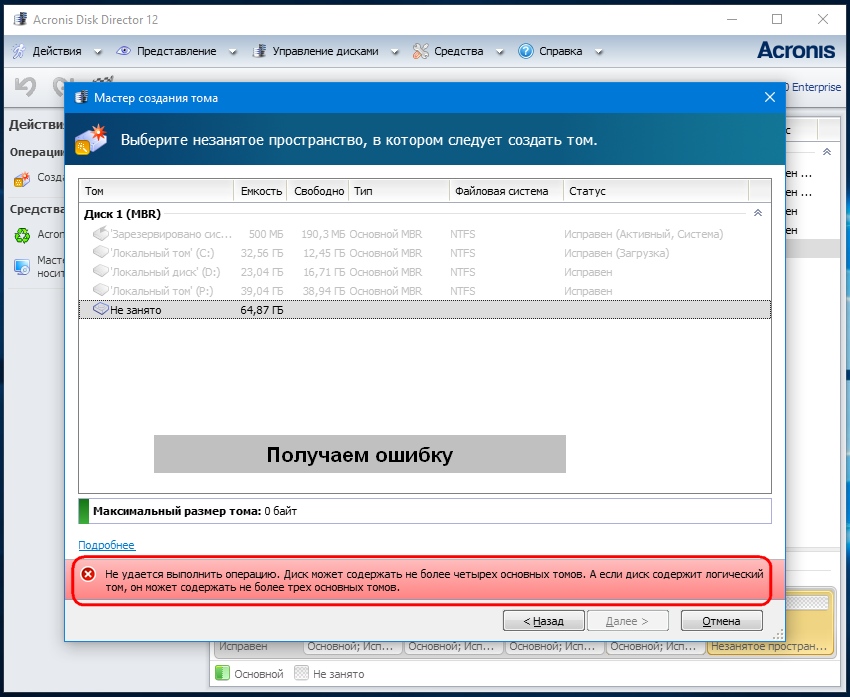The height and width of the screenshot is (697, 850).
Task: Click the Справка help icon
Action: (526, 51)
